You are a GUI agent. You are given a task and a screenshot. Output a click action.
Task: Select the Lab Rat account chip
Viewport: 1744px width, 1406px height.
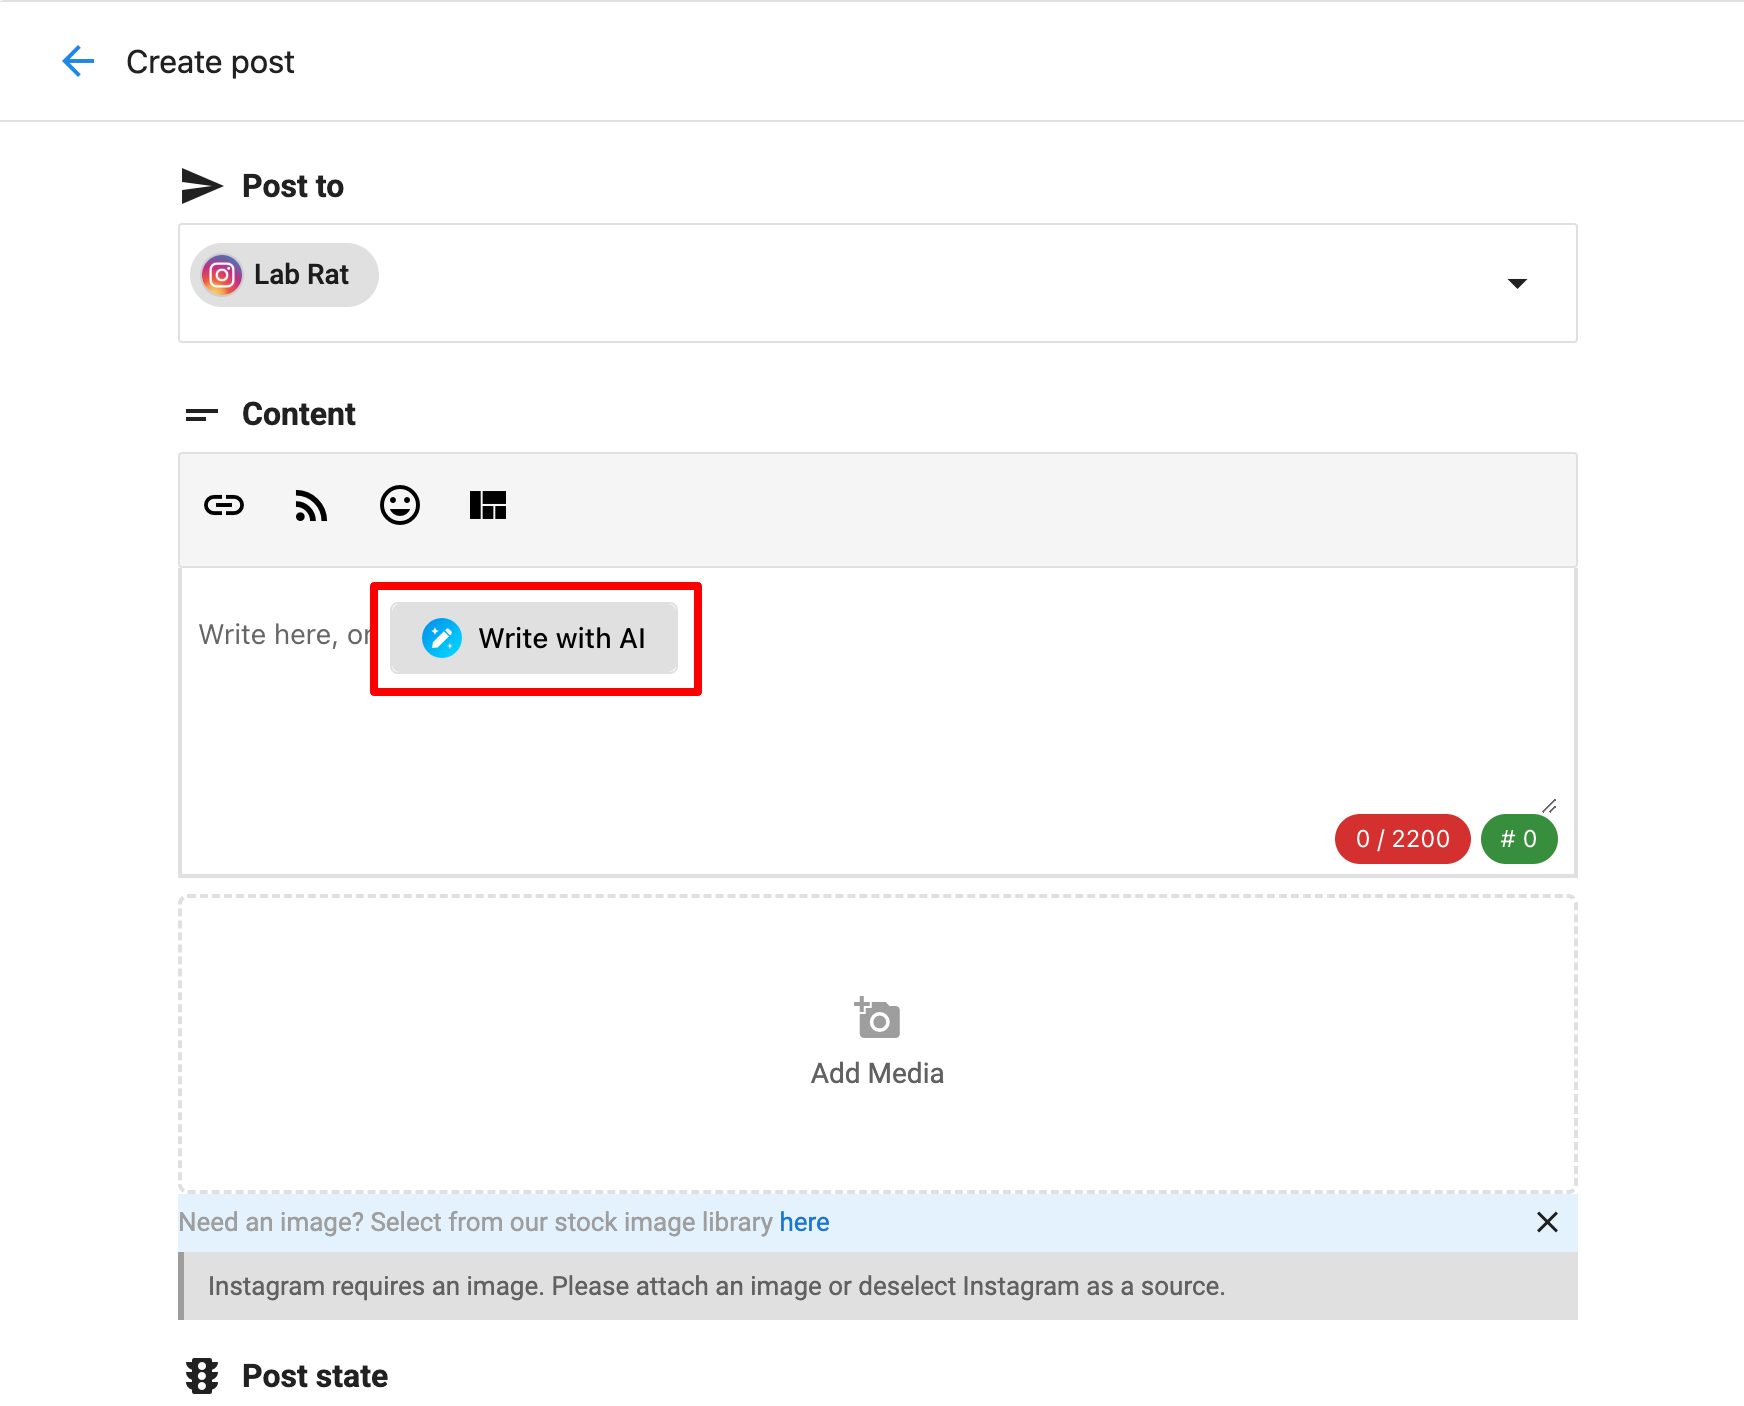point(300,275)
